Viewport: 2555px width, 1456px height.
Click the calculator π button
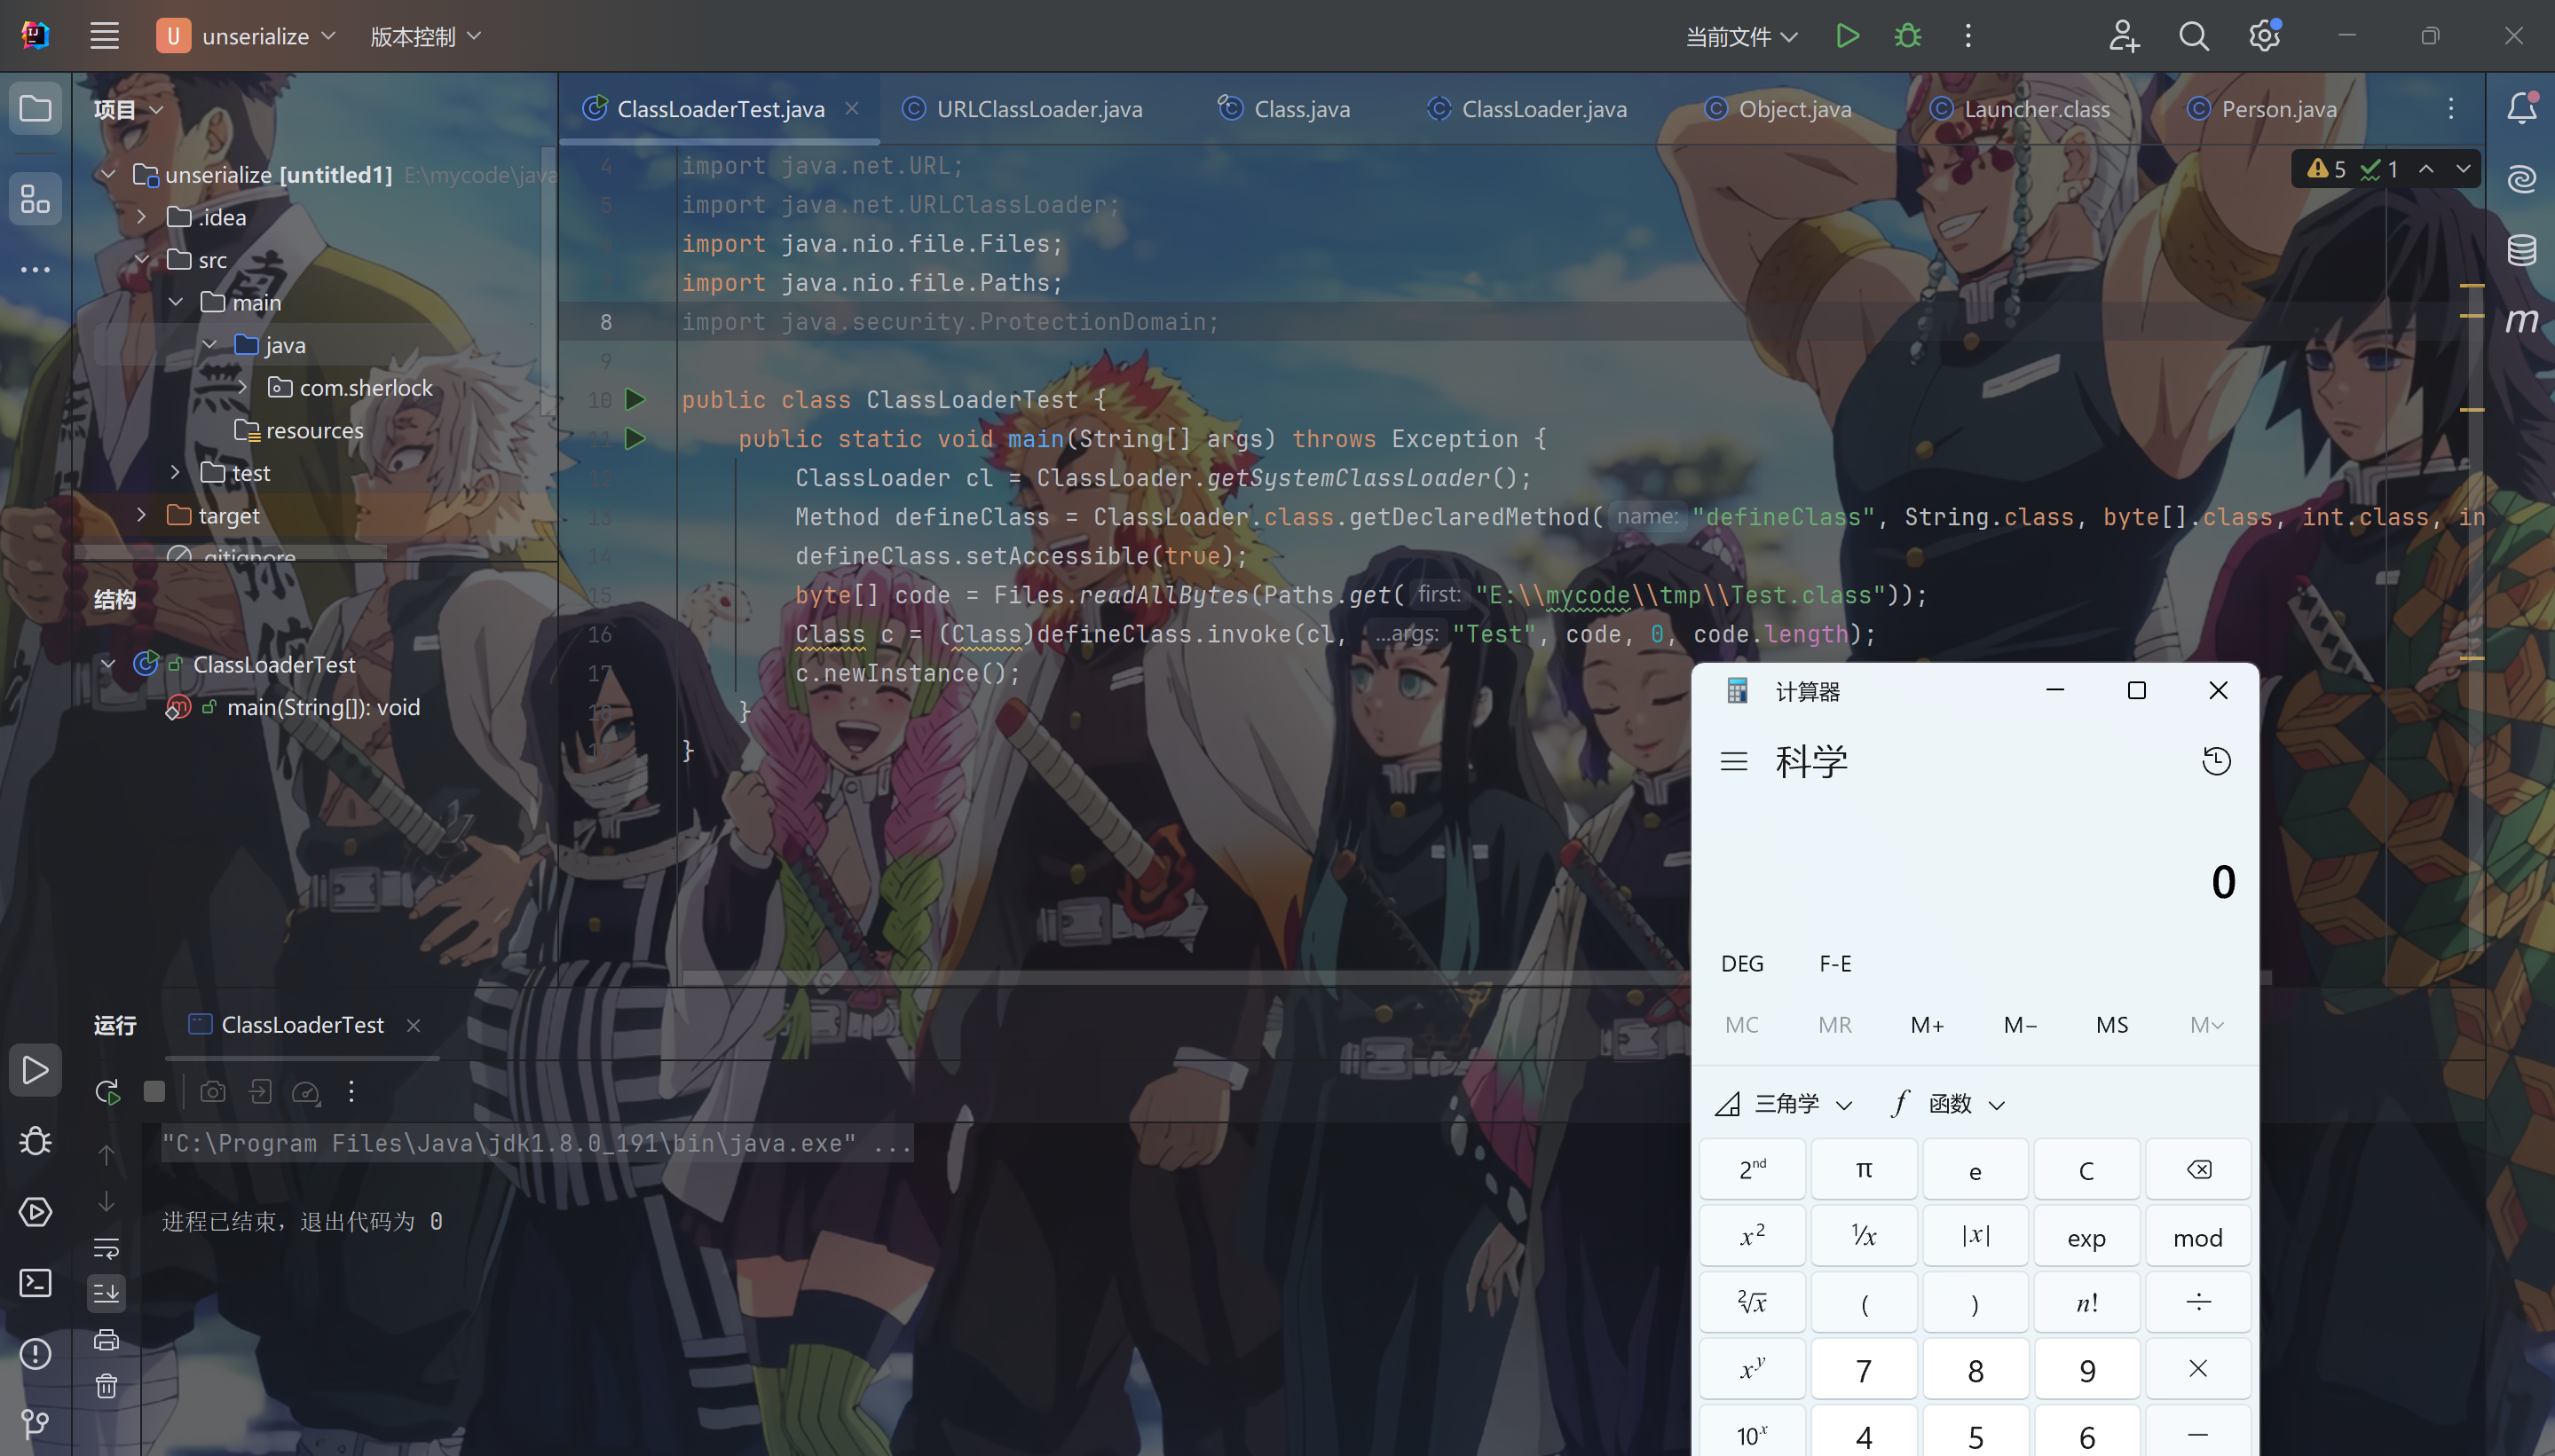pos(1864,1169)
